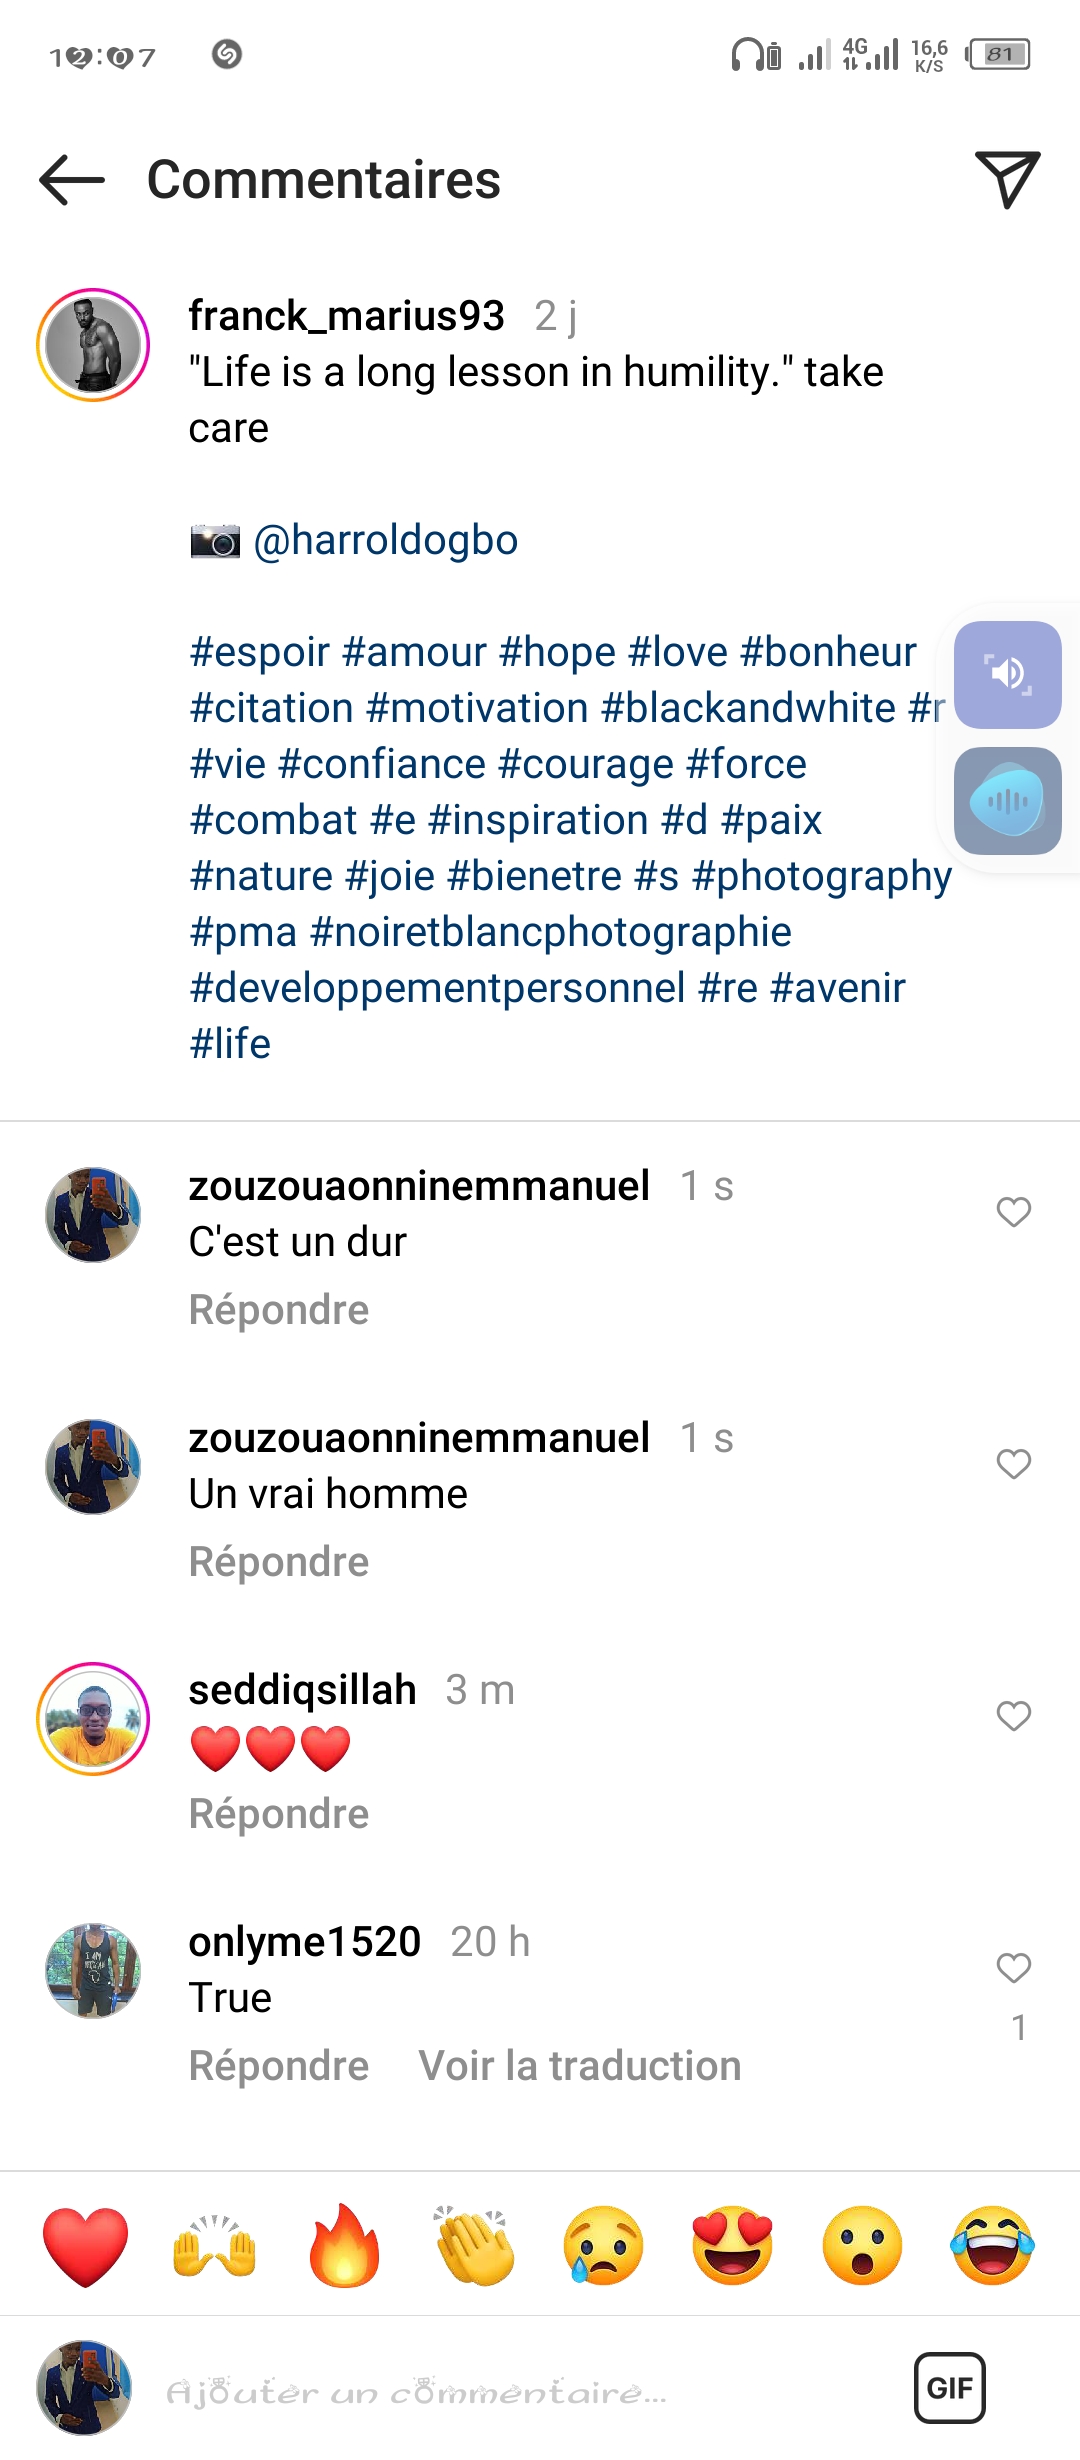1080x2460 pixels.
Task: Tap the back arrow next to Commentaires
Action: point(72,180)
